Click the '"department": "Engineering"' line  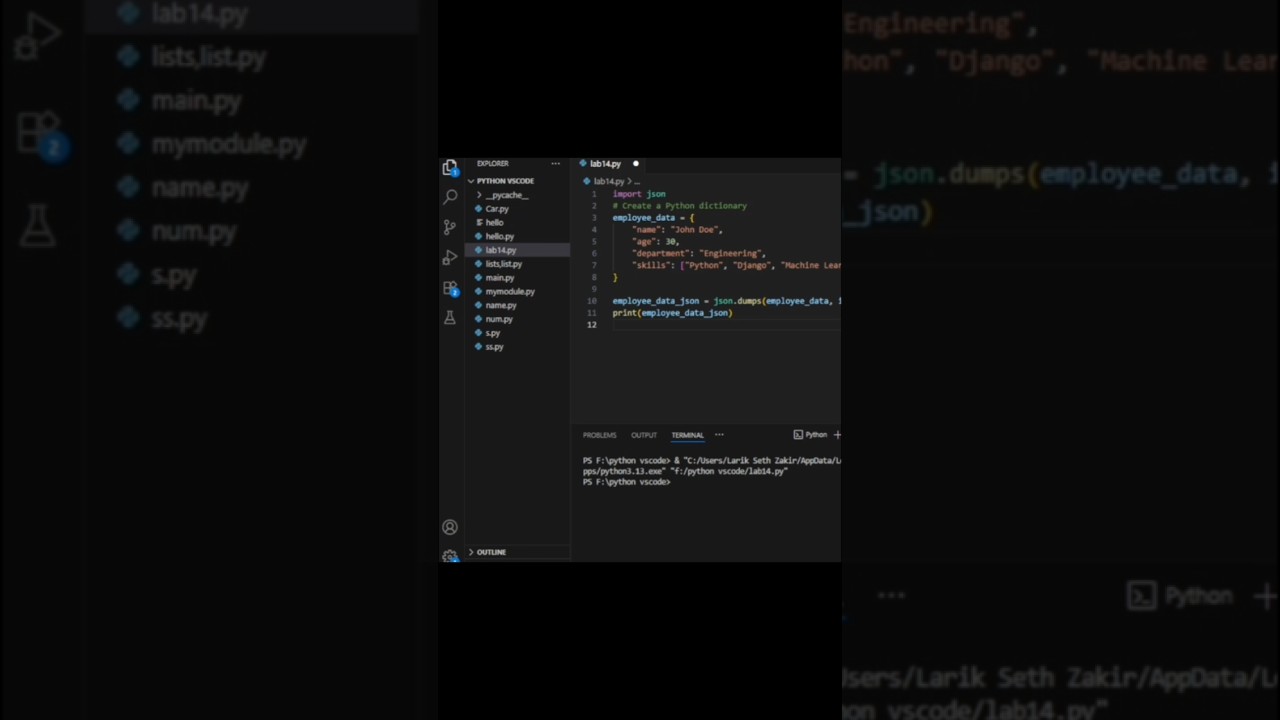(x=699, y=254)
